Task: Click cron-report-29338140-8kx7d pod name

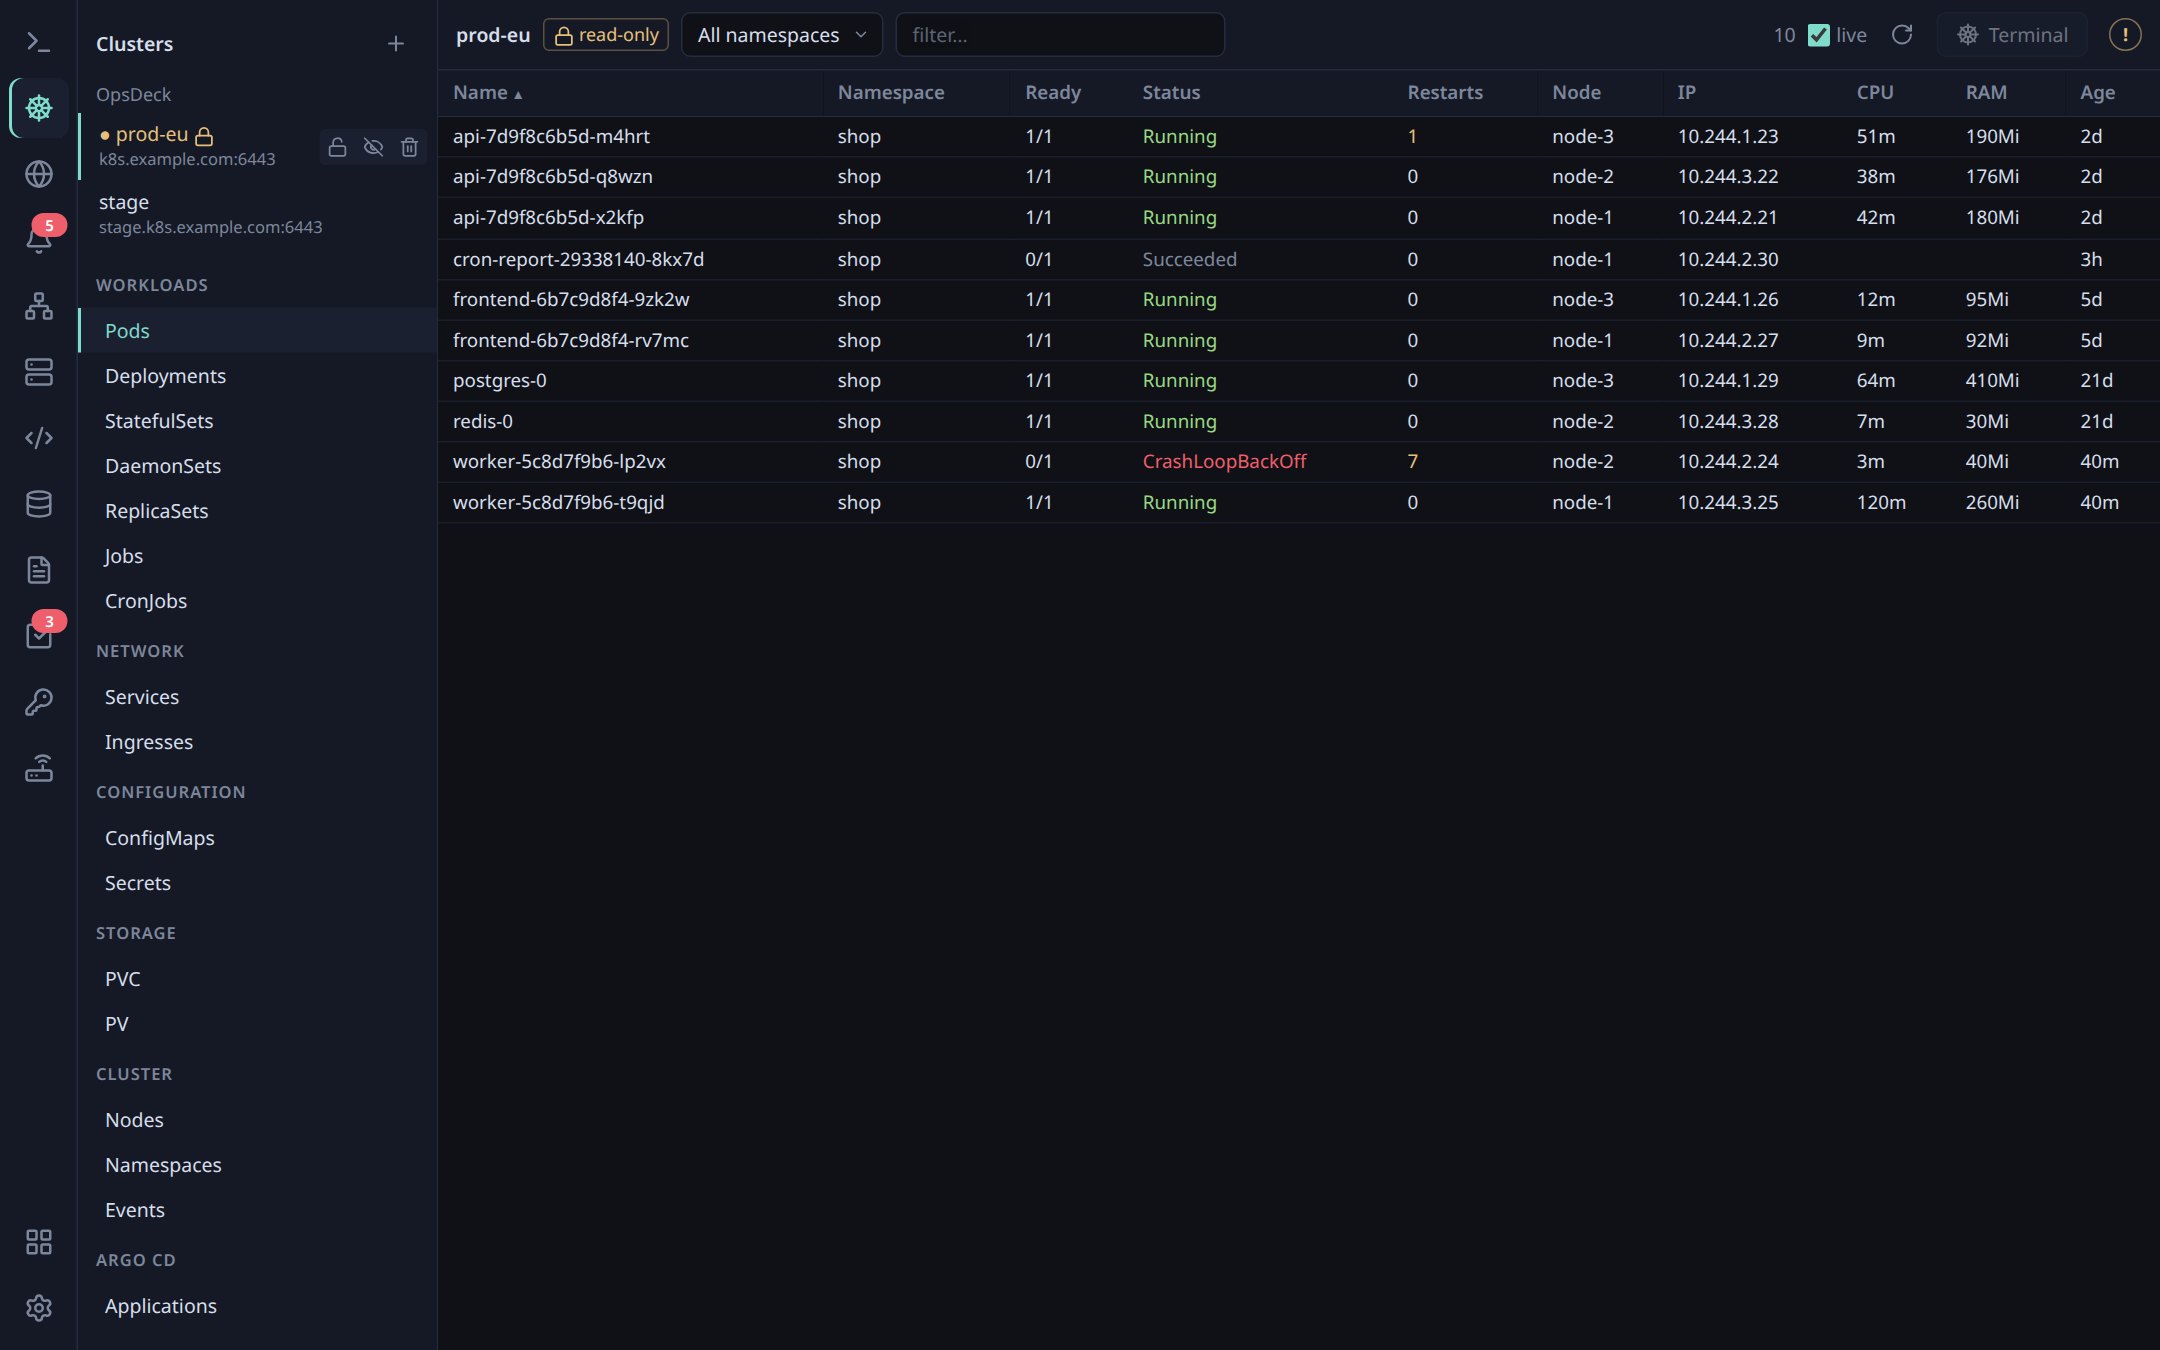Action: tap(578, 259)
